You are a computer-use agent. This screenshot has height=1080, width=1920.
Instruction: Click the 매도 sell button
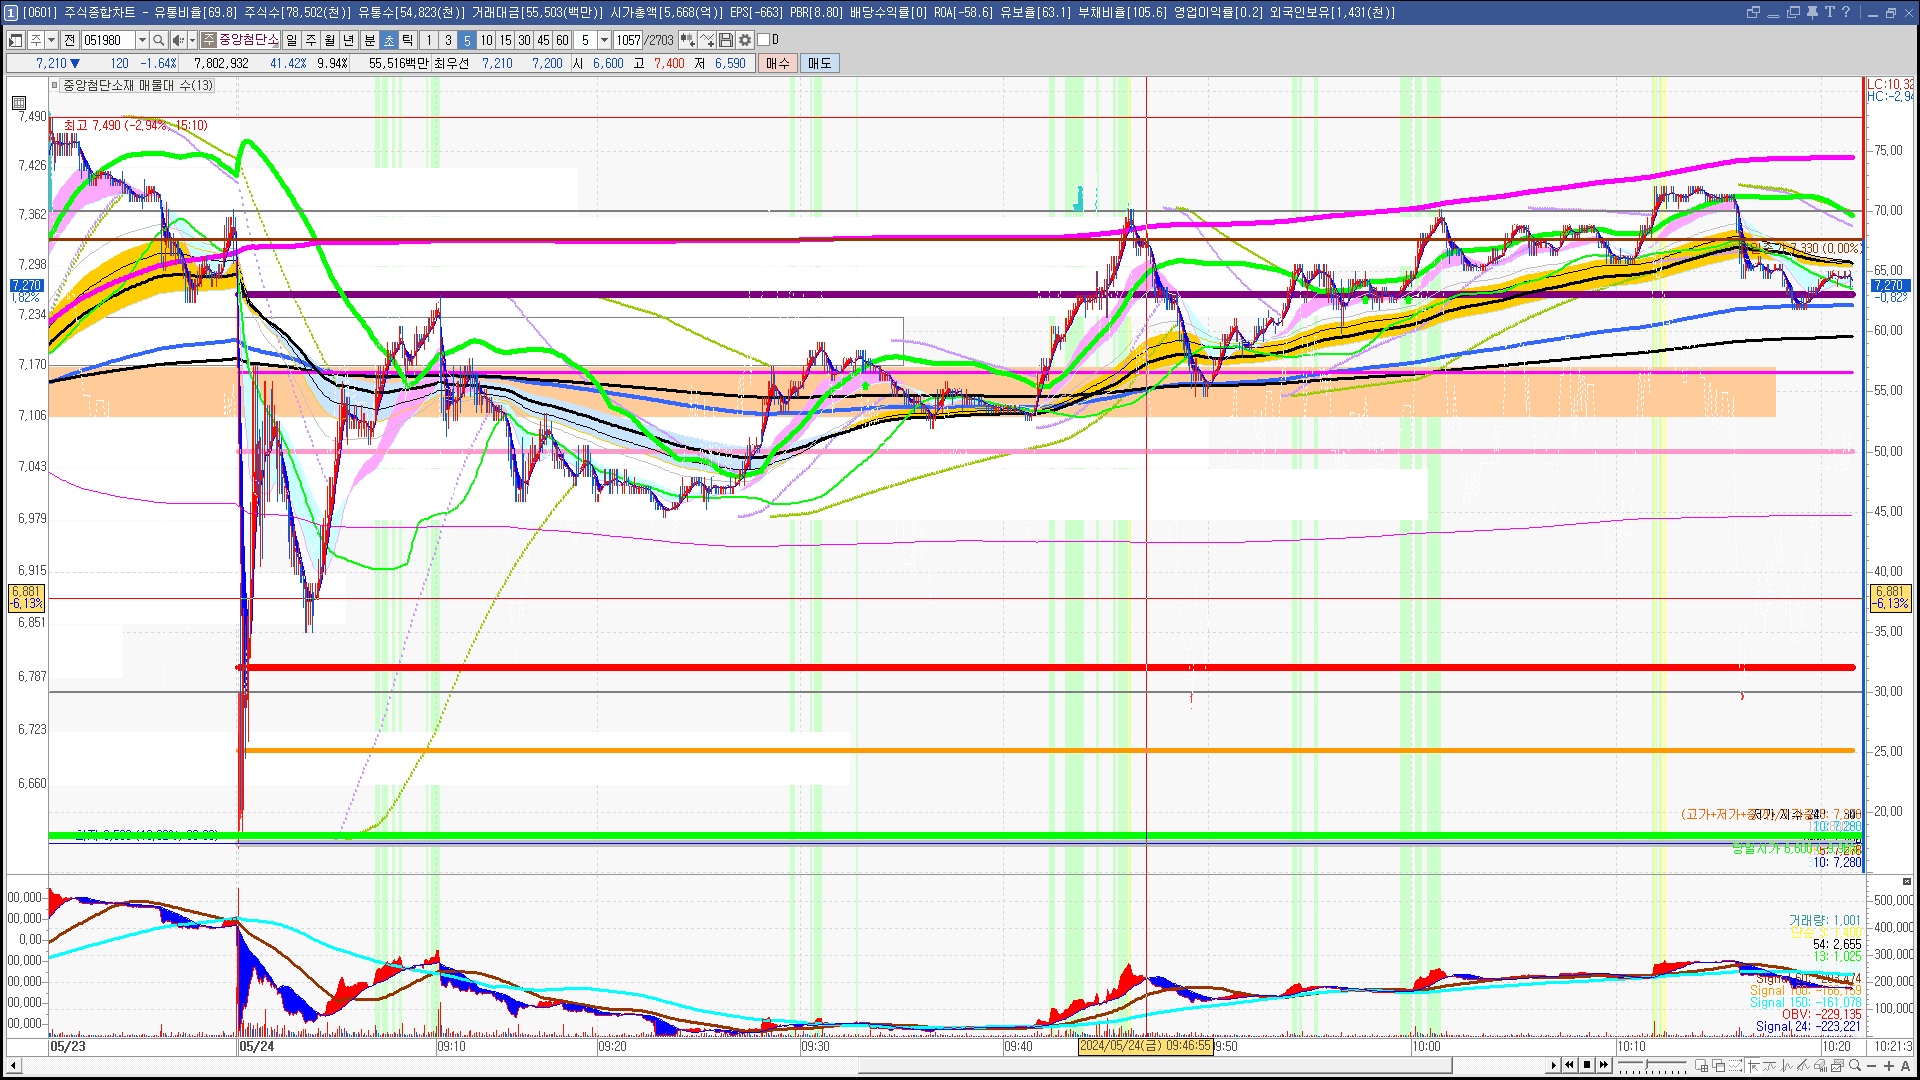(819, 63)
